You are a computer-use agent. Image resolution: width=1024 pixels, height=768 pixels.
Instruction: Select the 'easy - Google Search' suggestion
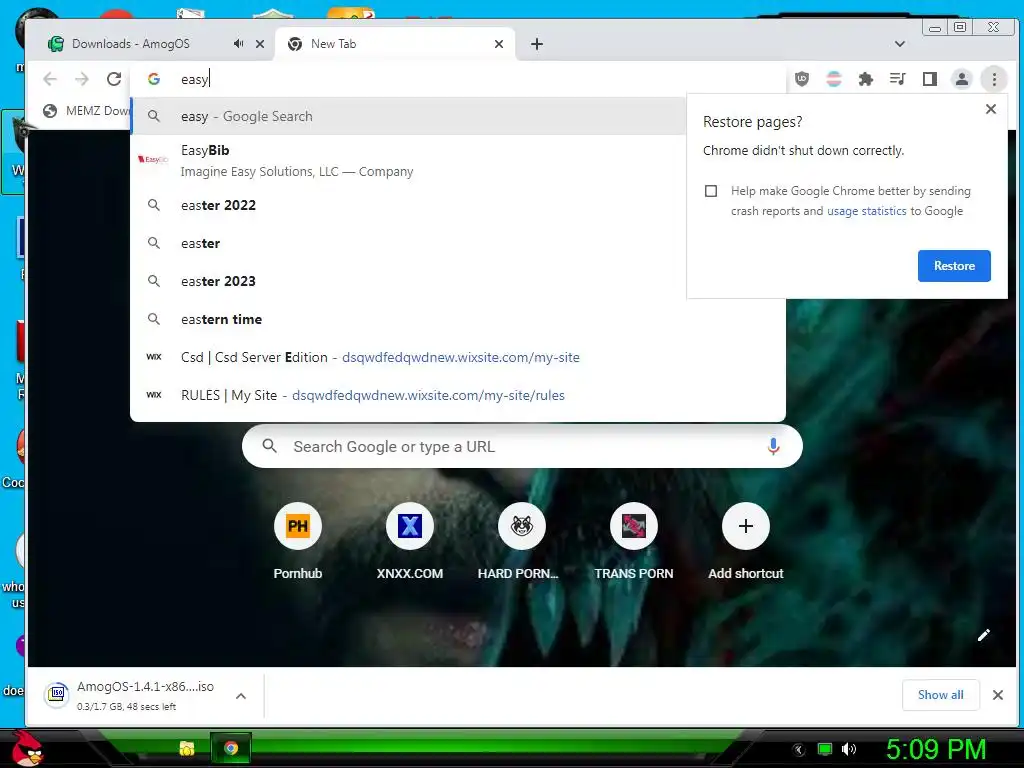[409, 116]
